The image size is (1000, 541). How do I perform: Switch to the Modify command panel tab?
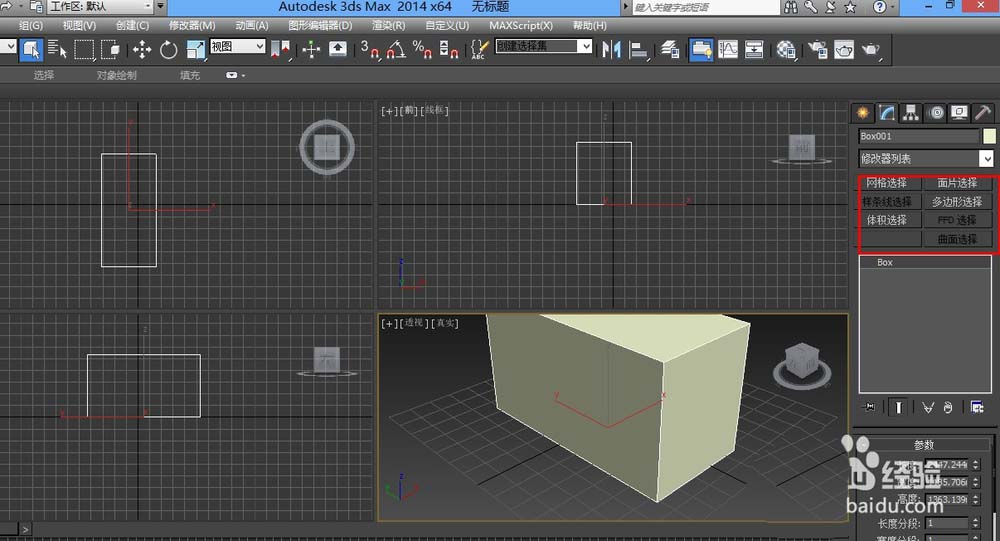click(886, 113)
